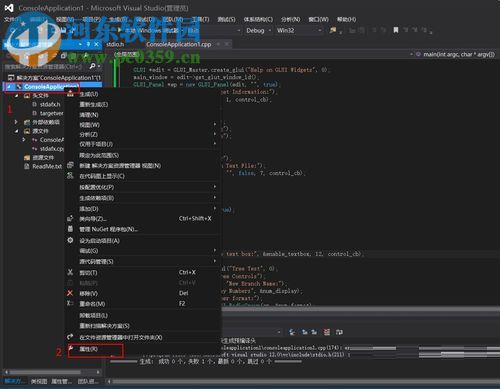The image size is (500, 389).
Task: Collapse the 头文件 headers folder
Action: [x=17, y=96]
